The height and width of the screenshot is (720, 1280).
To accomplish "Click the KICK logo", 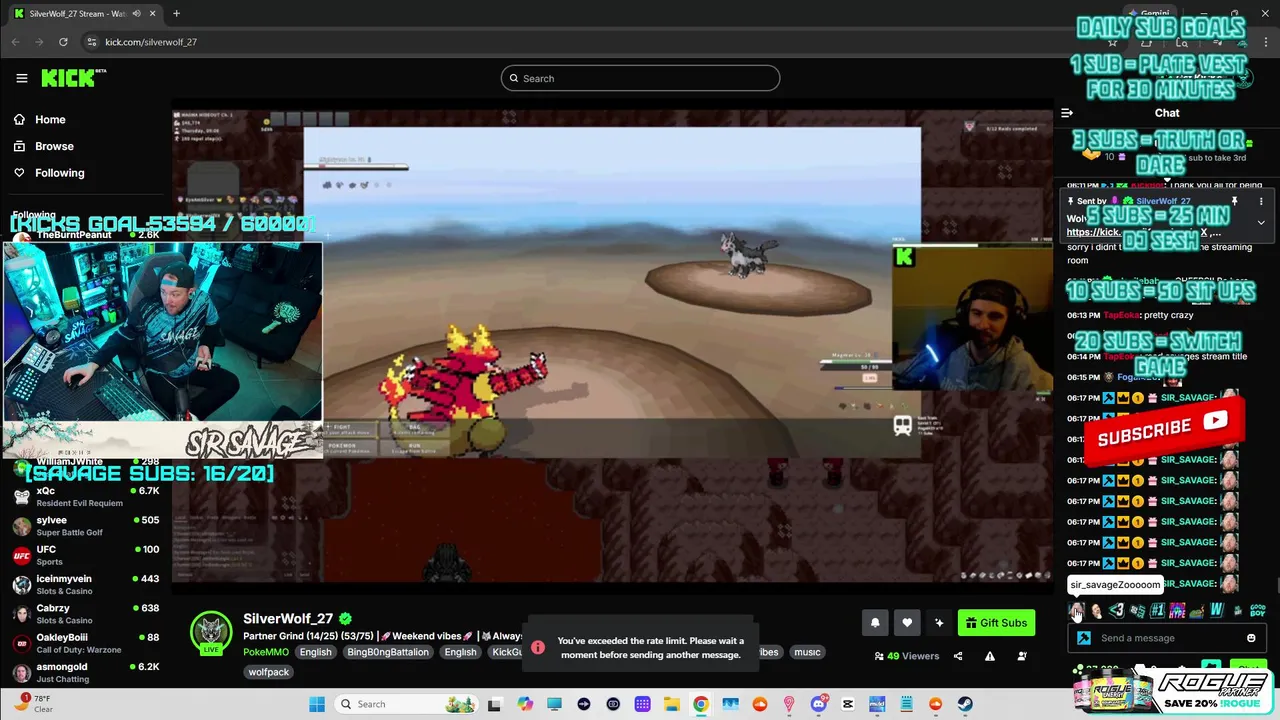I will (73, 78).
